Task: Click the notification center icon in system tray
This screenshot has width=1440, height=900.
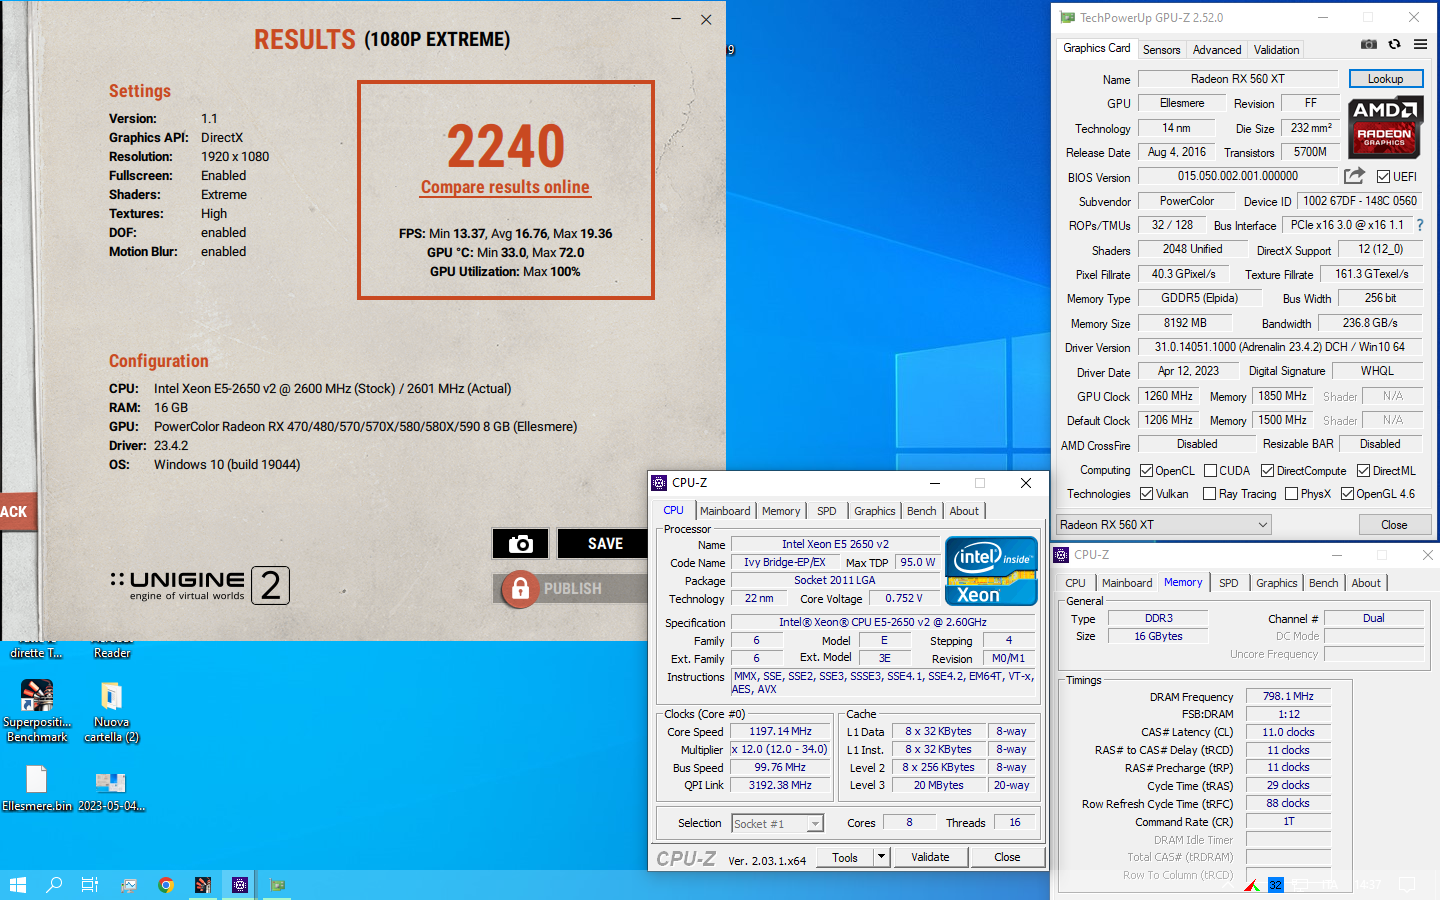Action: point(1407,885)
